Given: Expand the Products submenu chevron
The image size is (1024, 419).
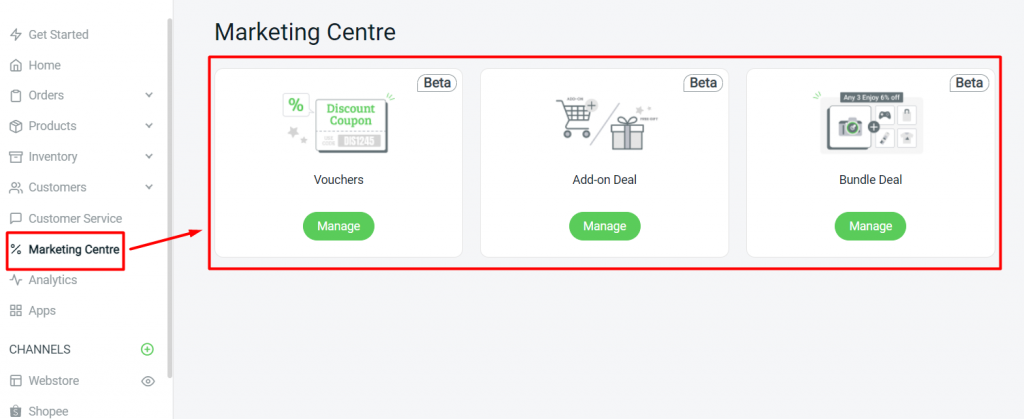Looking at the screenshot, I should click(149, 126).
